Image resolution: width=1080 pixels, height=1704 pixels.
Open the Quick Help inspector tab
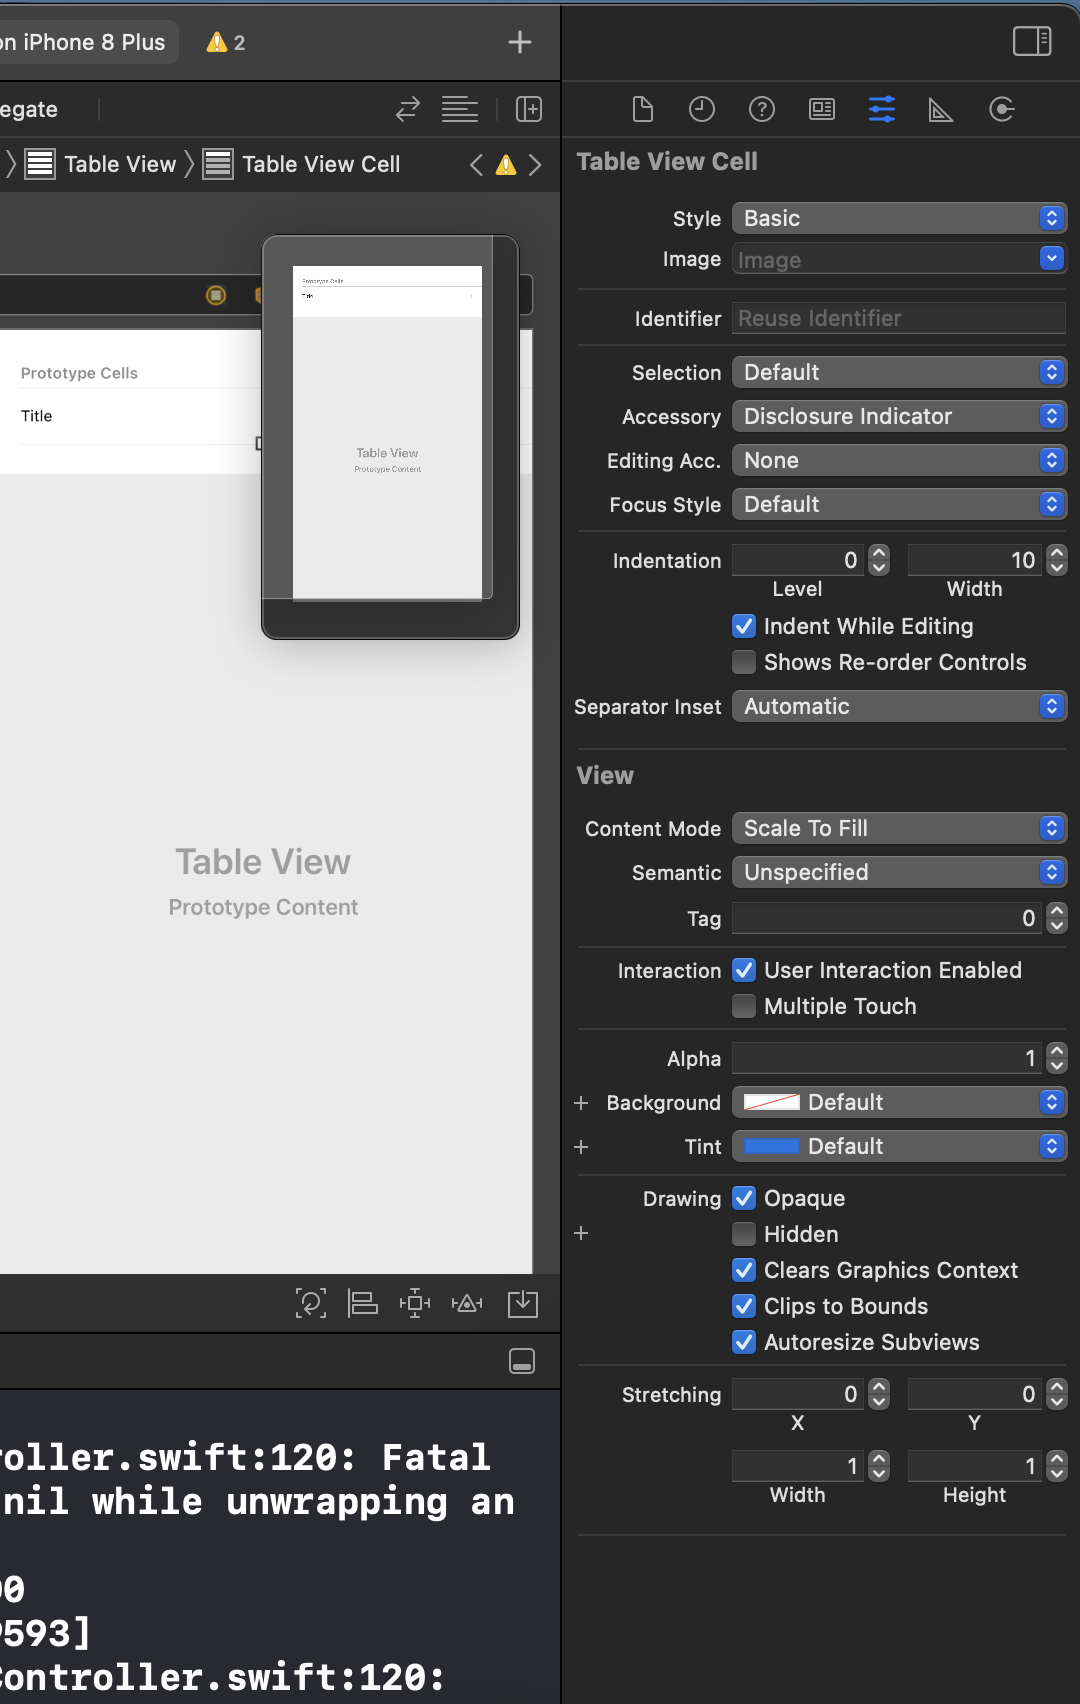(762, 109)
